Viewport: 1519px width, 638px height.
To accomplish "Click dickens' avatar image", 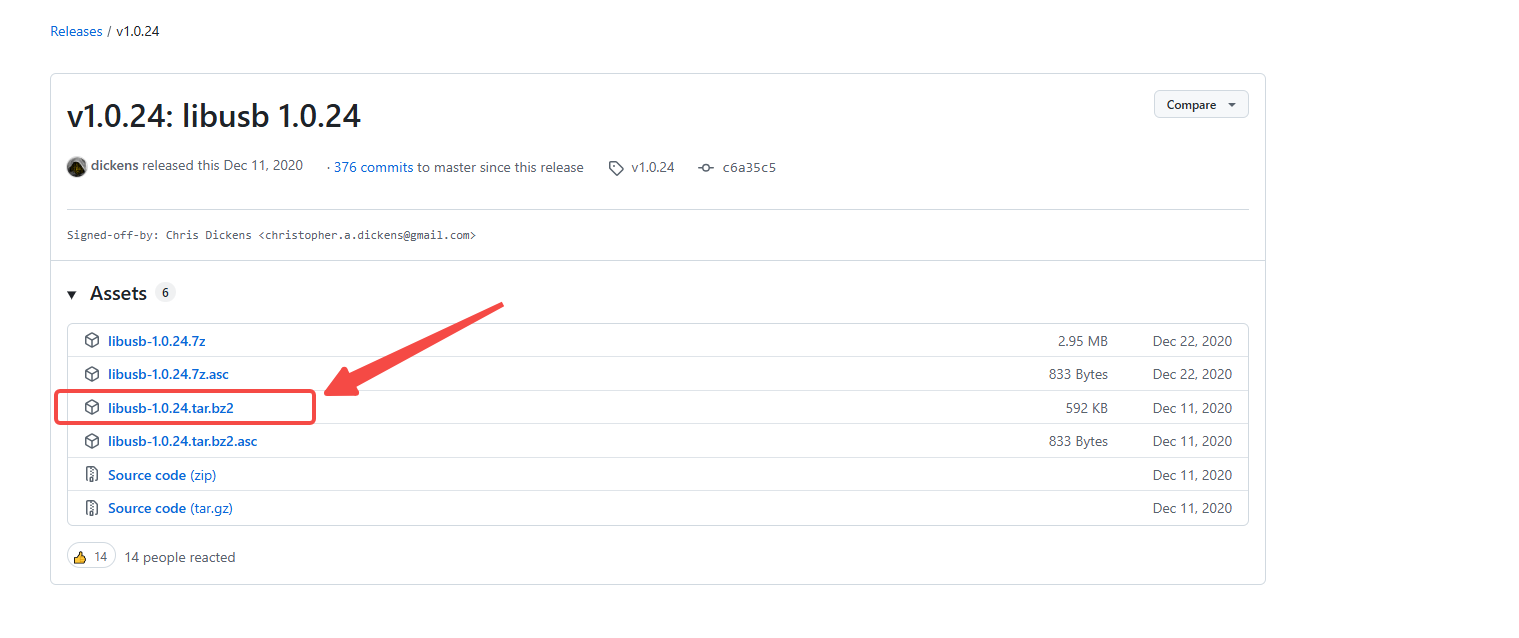I will click(x=77, y=167).
